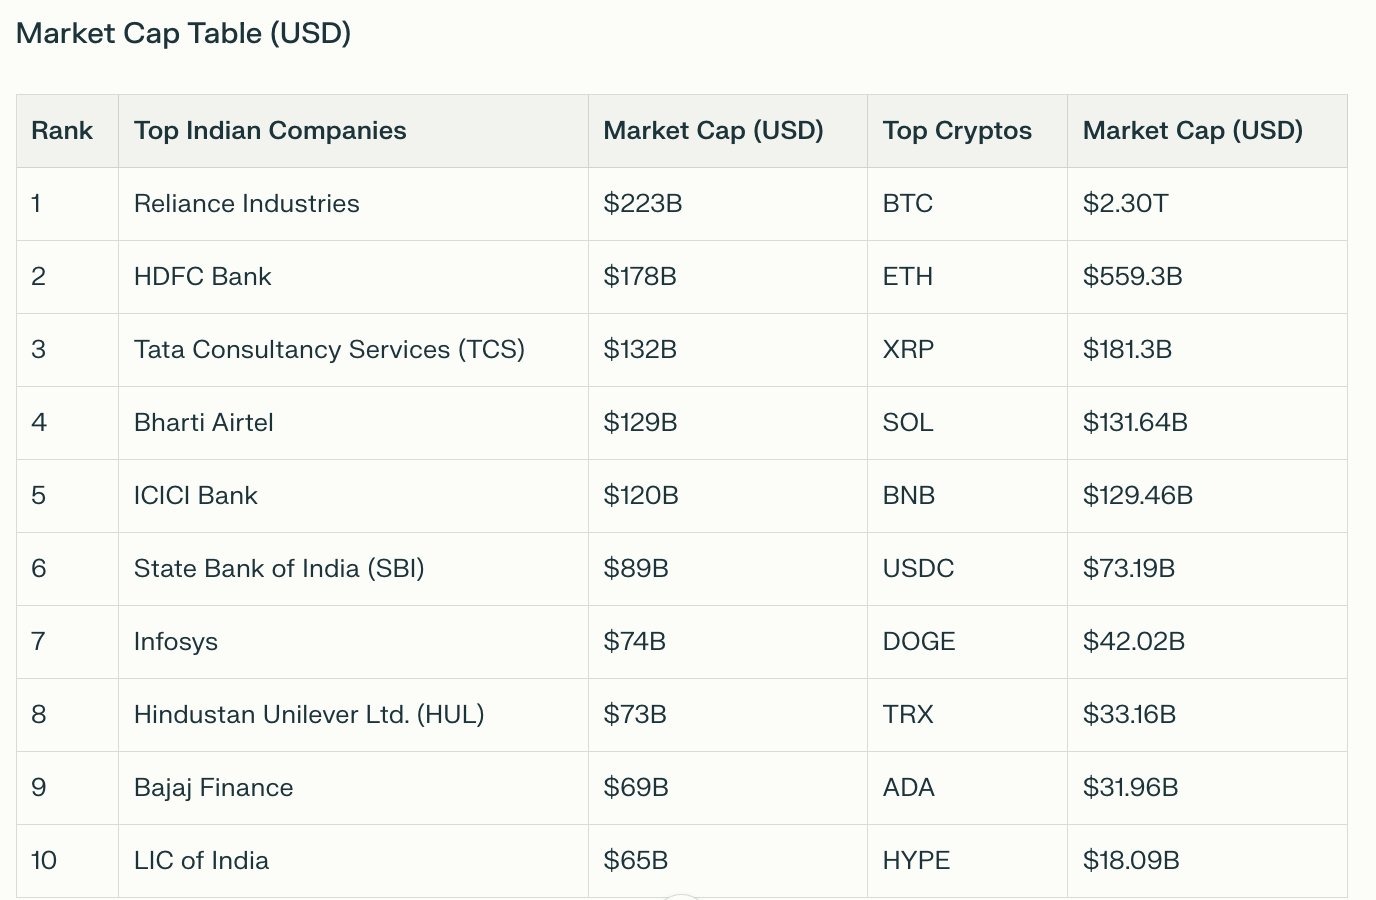
Task: Click the Market Cap Table (USD) title
Action: (183, 33)
